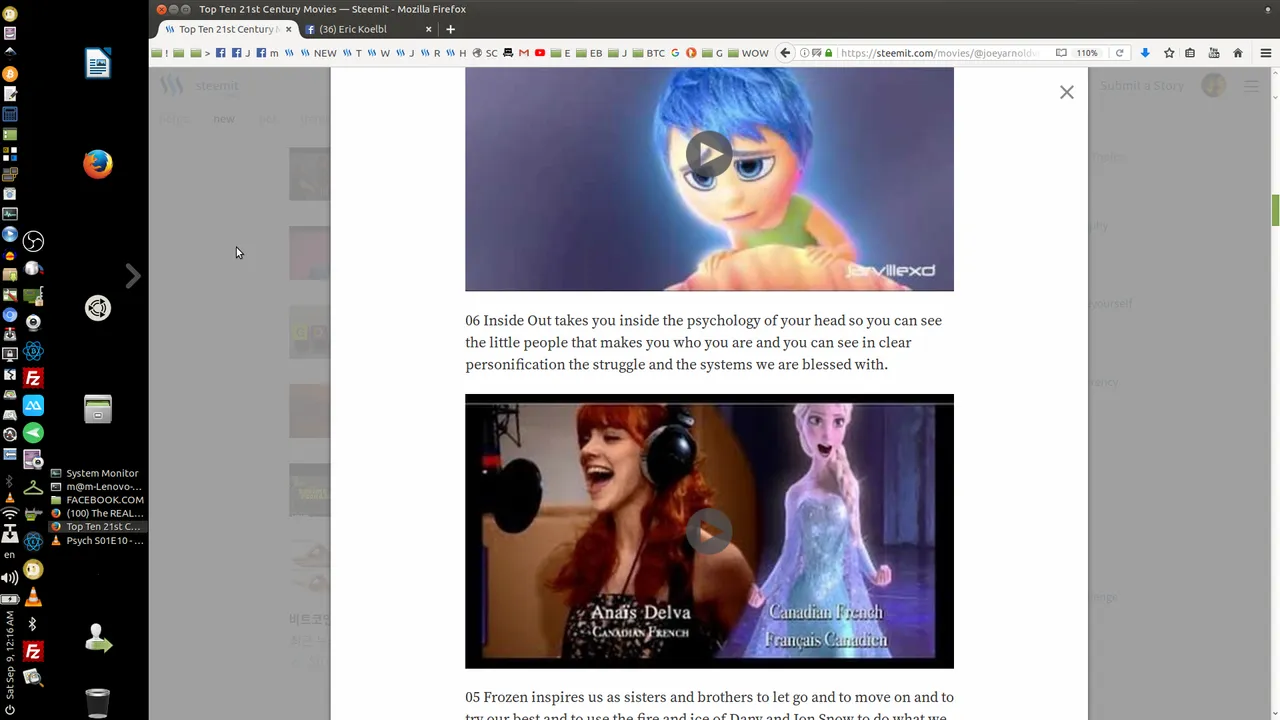This screenshot has width=1280, height=720.
Task: Open the Telegram icon in the panel
Action: click(33, 433)
